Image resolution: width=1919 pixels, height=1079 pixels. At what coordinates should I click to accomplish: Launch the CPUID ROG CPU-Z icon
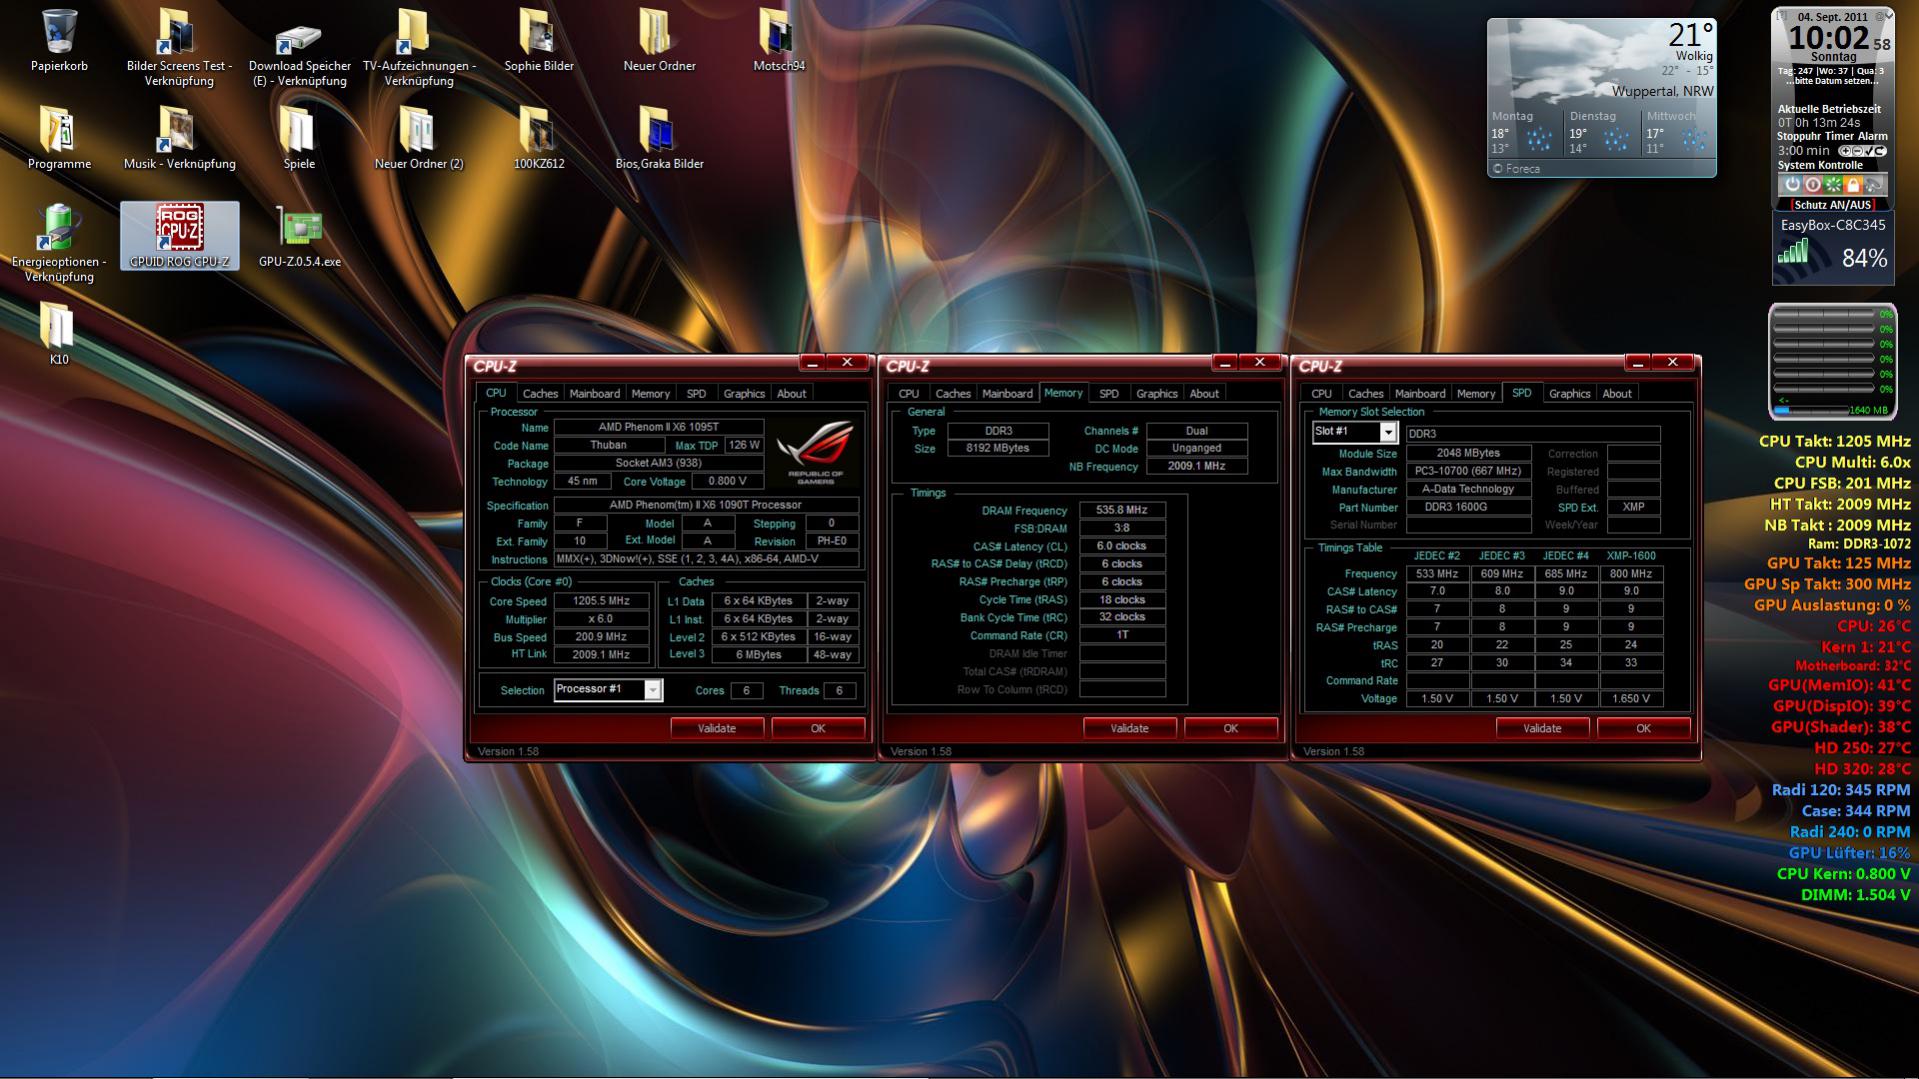coord(179,236)
